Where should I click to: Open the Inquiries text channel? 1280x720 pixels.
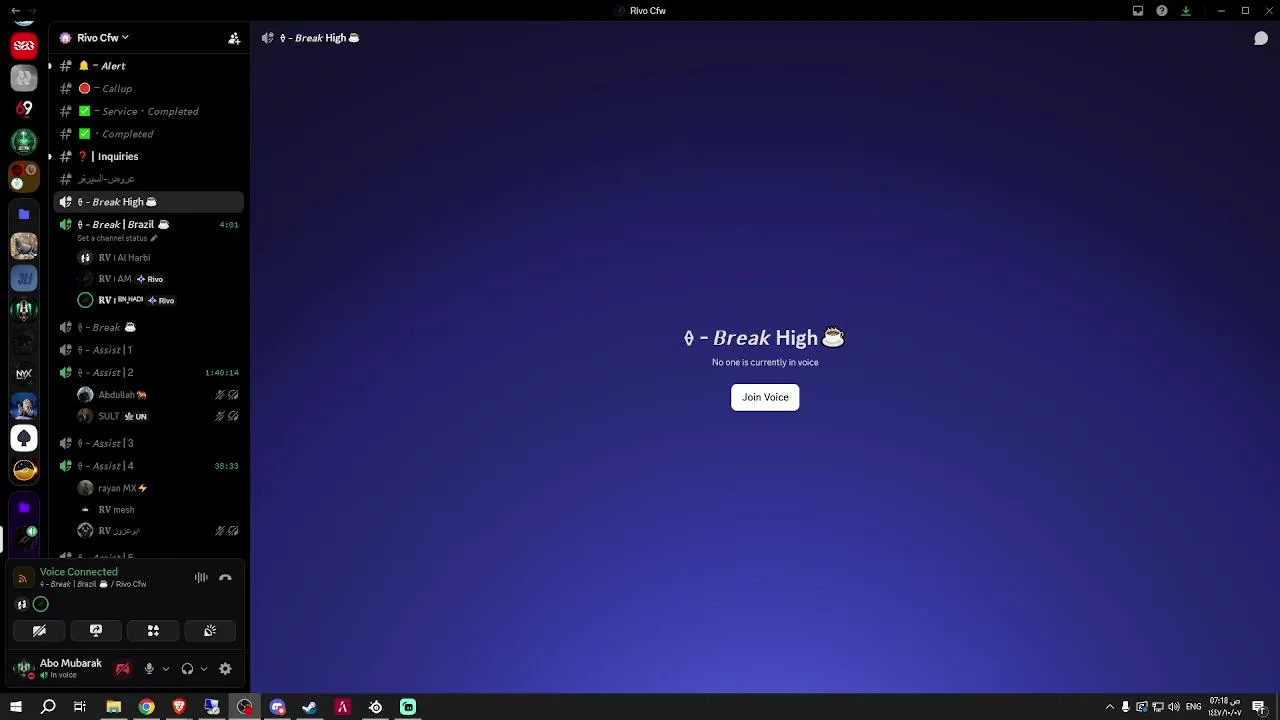(x=148, y=157)
